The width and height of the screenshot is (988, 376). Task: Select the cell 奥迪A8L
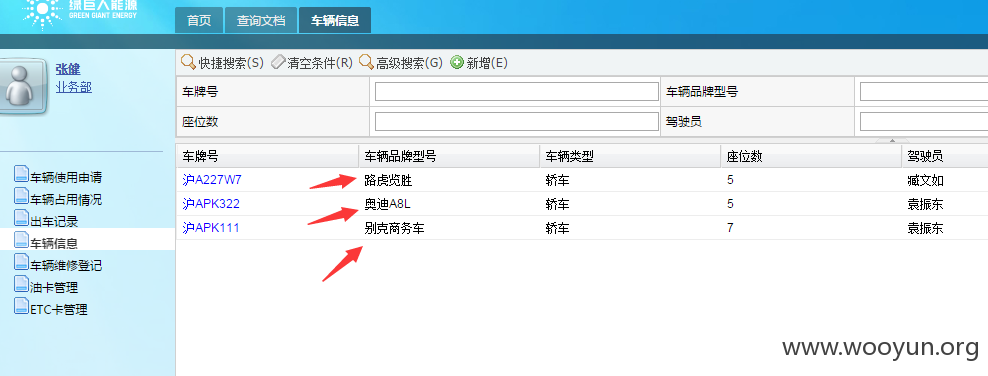(x=388, y=205)
